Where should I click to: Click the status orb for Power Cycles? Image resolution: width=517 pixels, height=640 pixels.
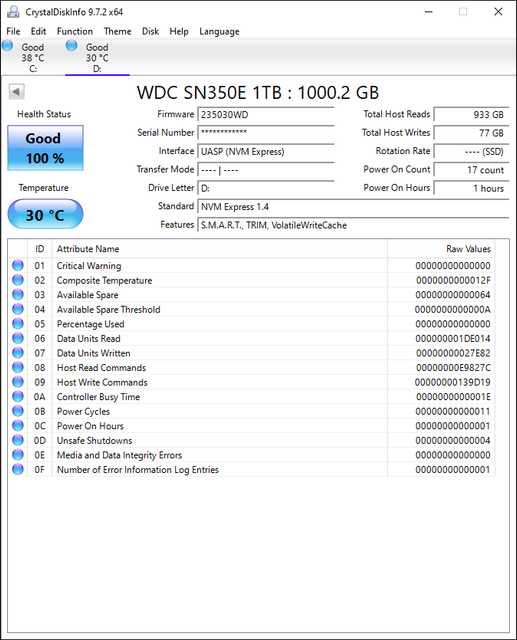click(18, 411)
